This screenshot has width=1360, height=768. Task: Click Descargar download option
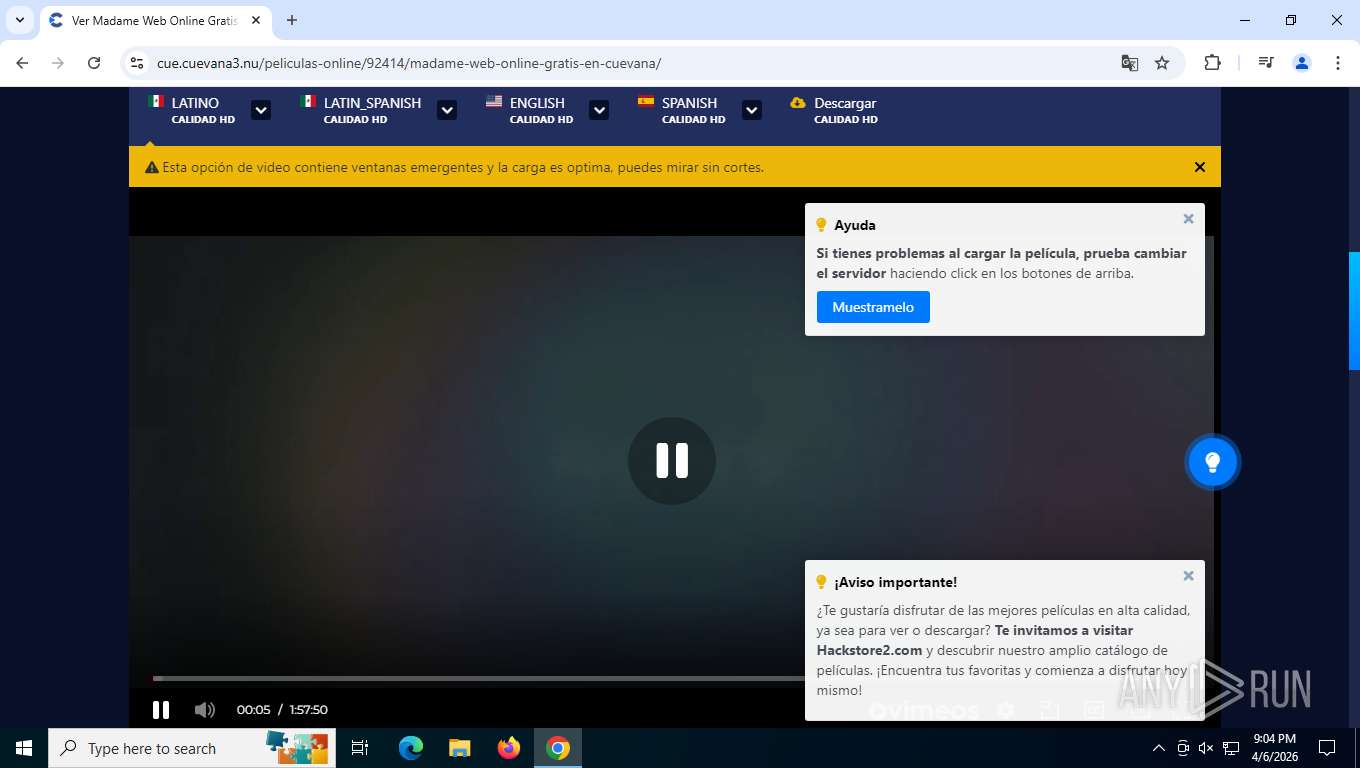click(x=834, y=110)
